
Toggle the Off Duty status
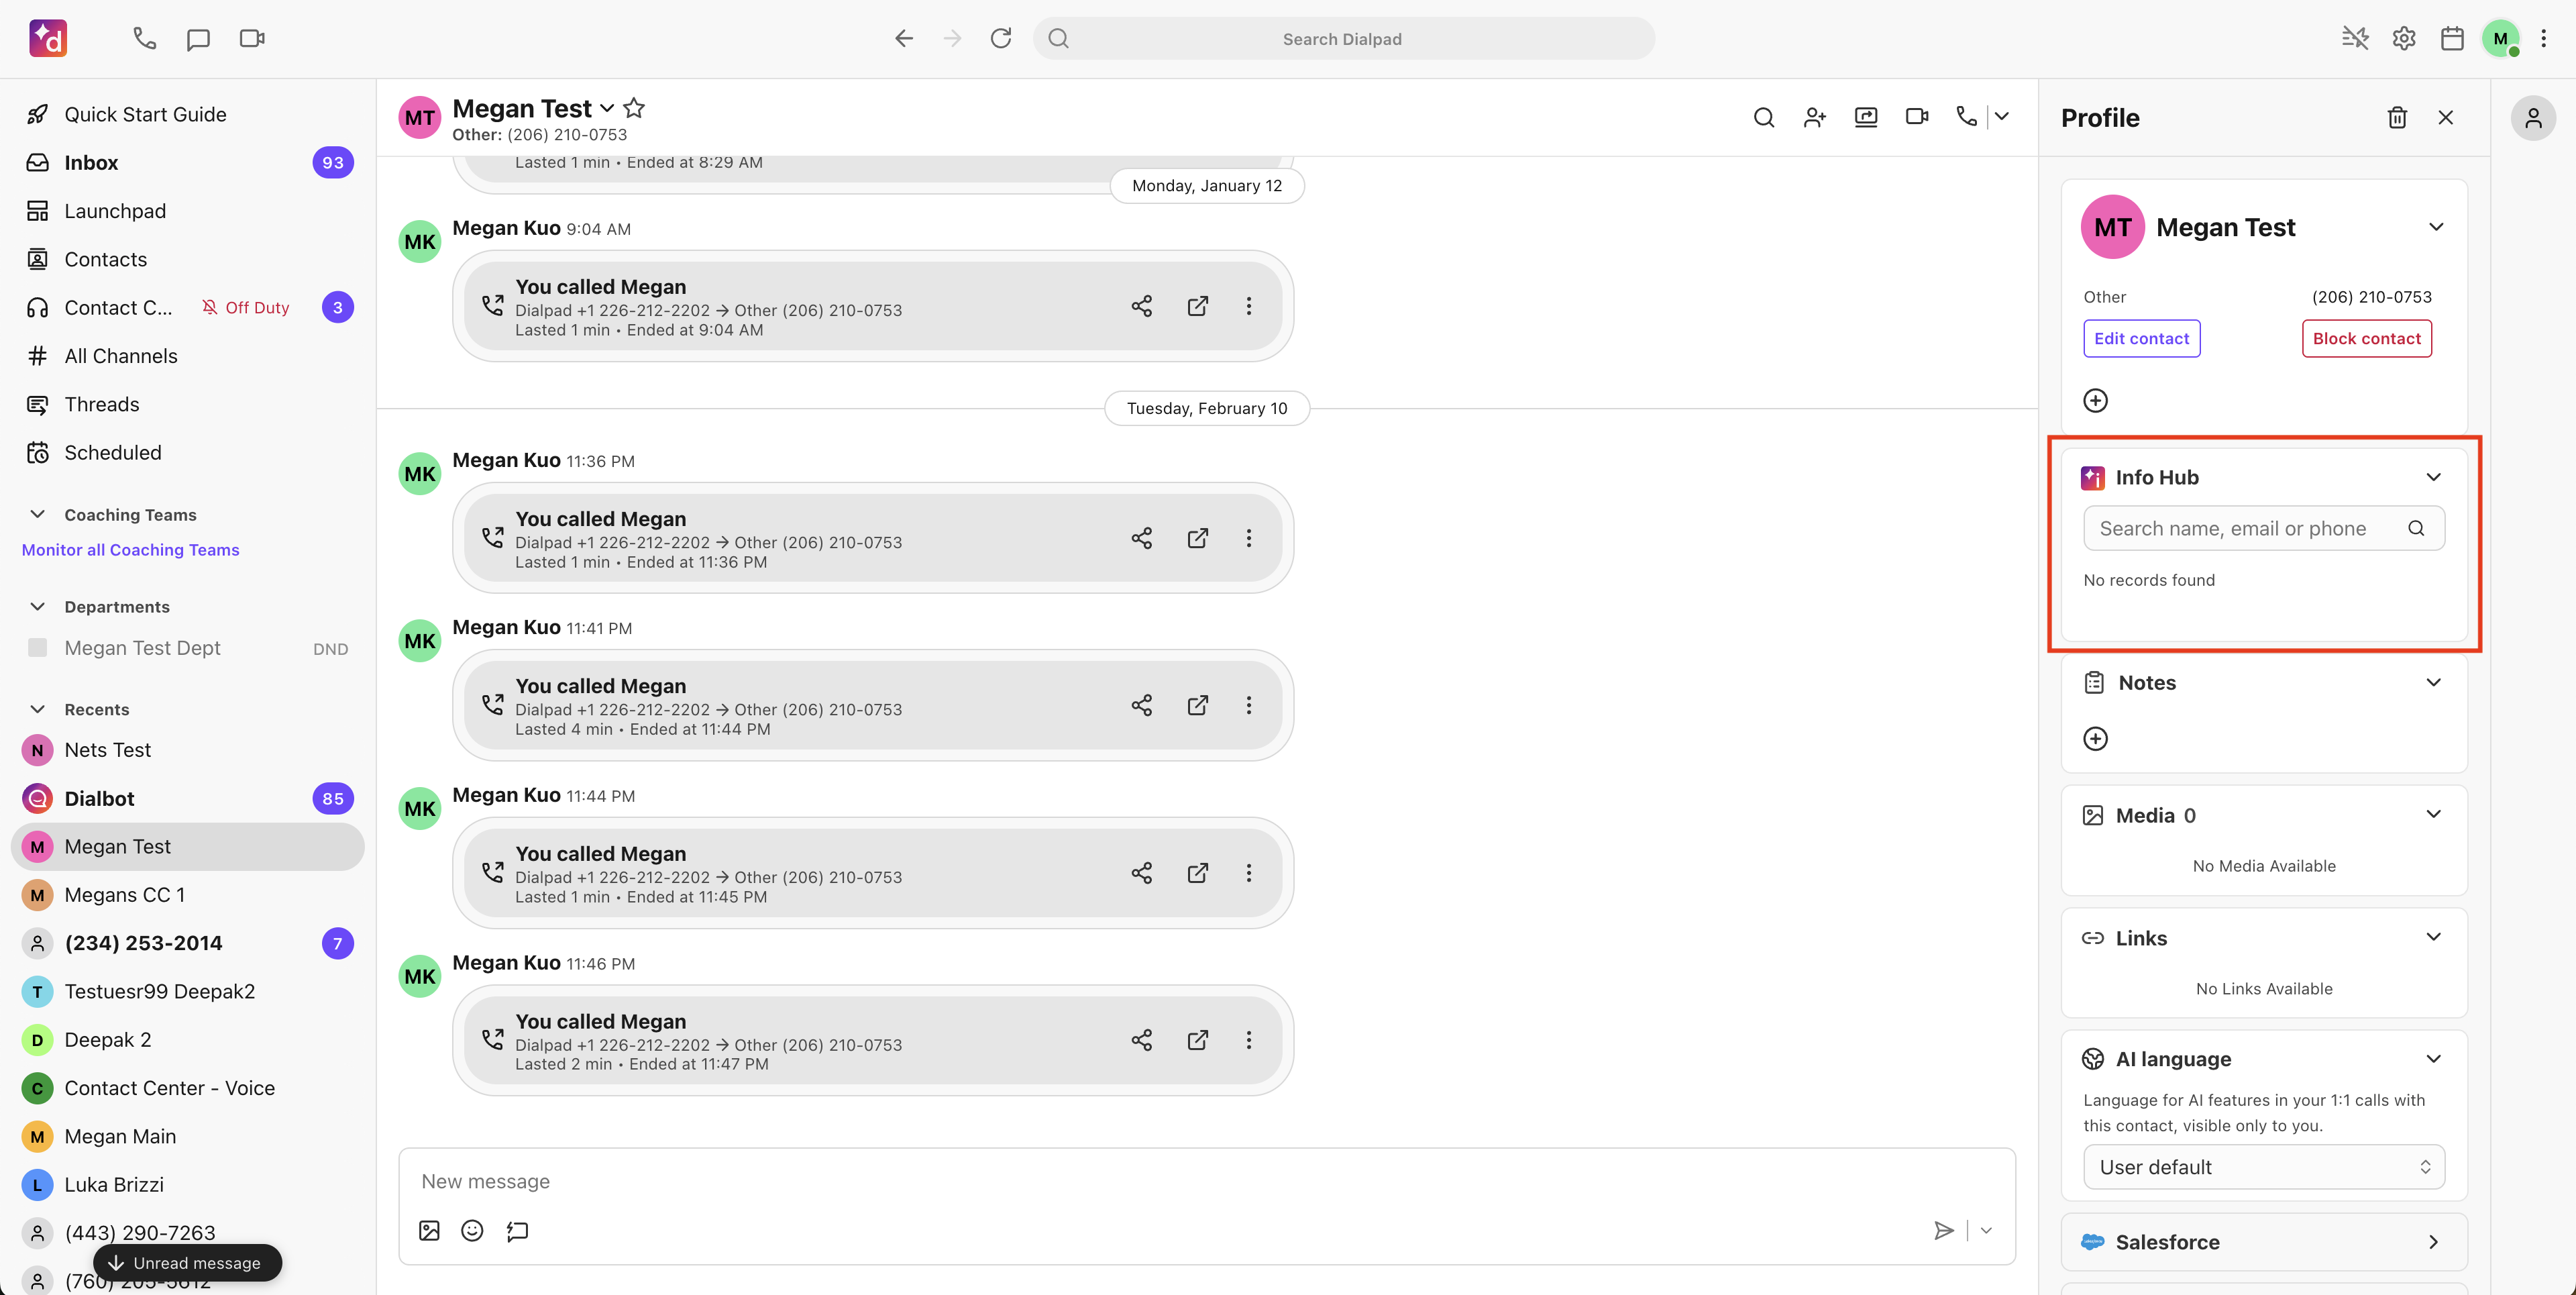[x=246, y=308]
